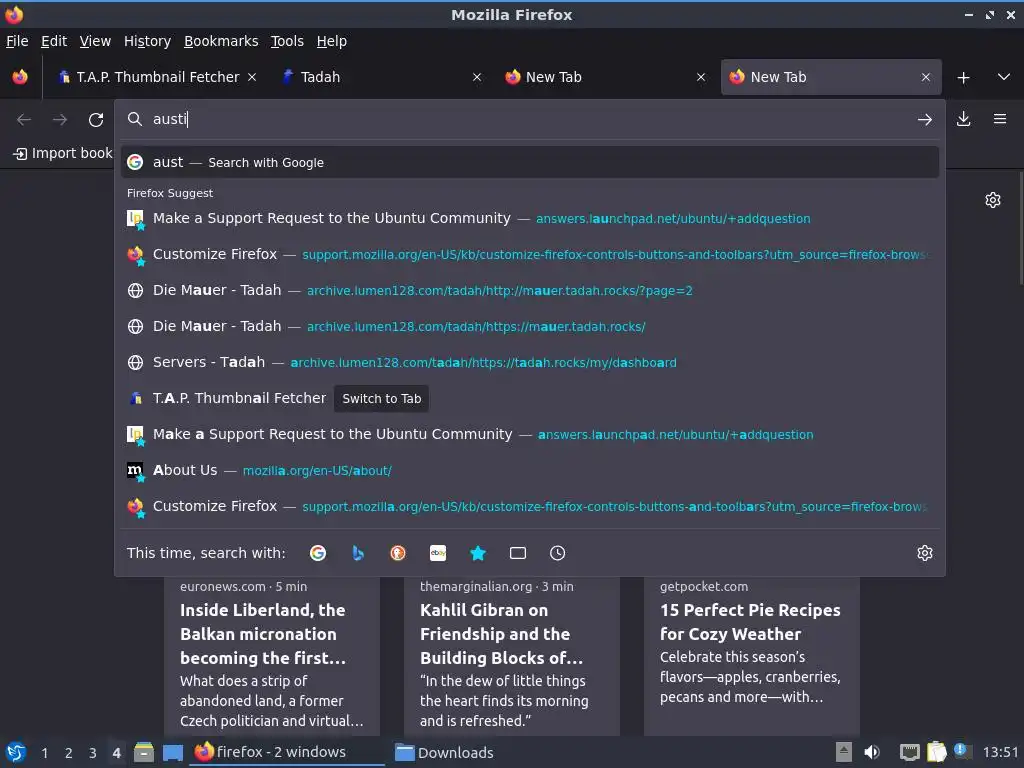This screenshot has height=768, width=1024.
Task: Open Kahlil Gibran on Friendship article
Action: [x=511, y=656]
